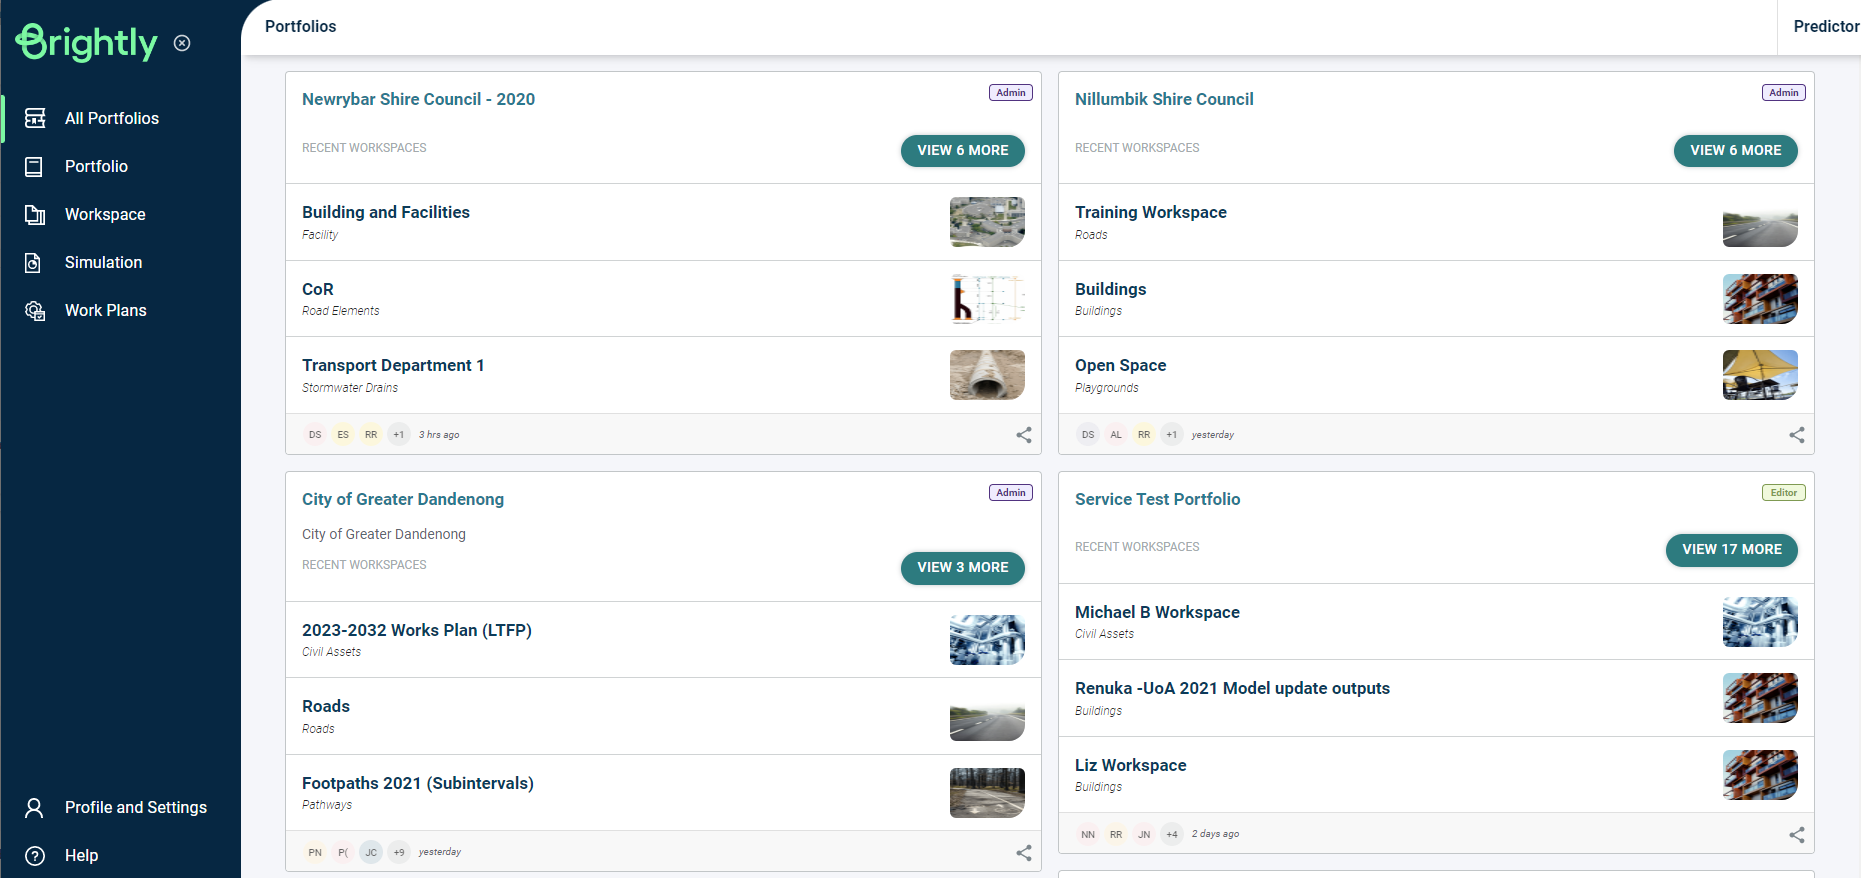
Task: Click +4 more users in Service Test footer
Action: point(1172,834)
